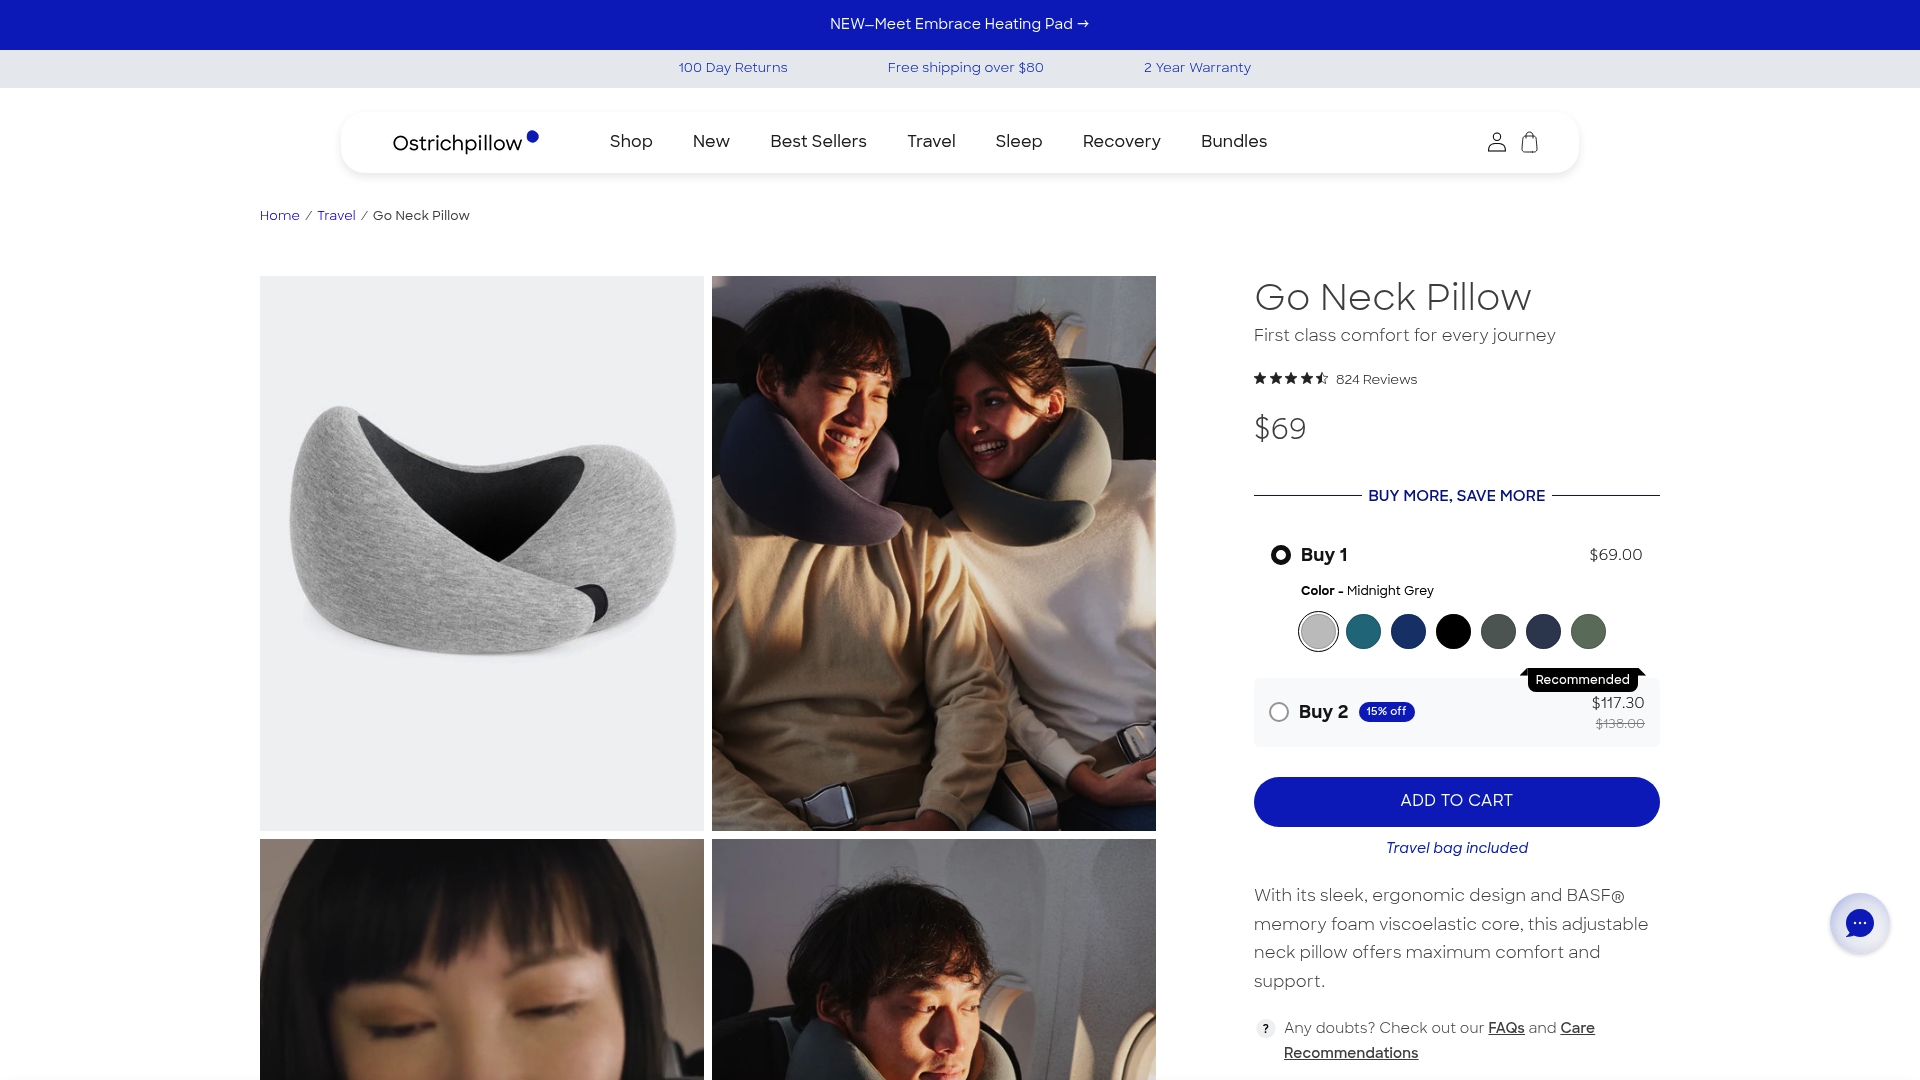Select the Buy 2 discounted option

[x=1278, y=711]
